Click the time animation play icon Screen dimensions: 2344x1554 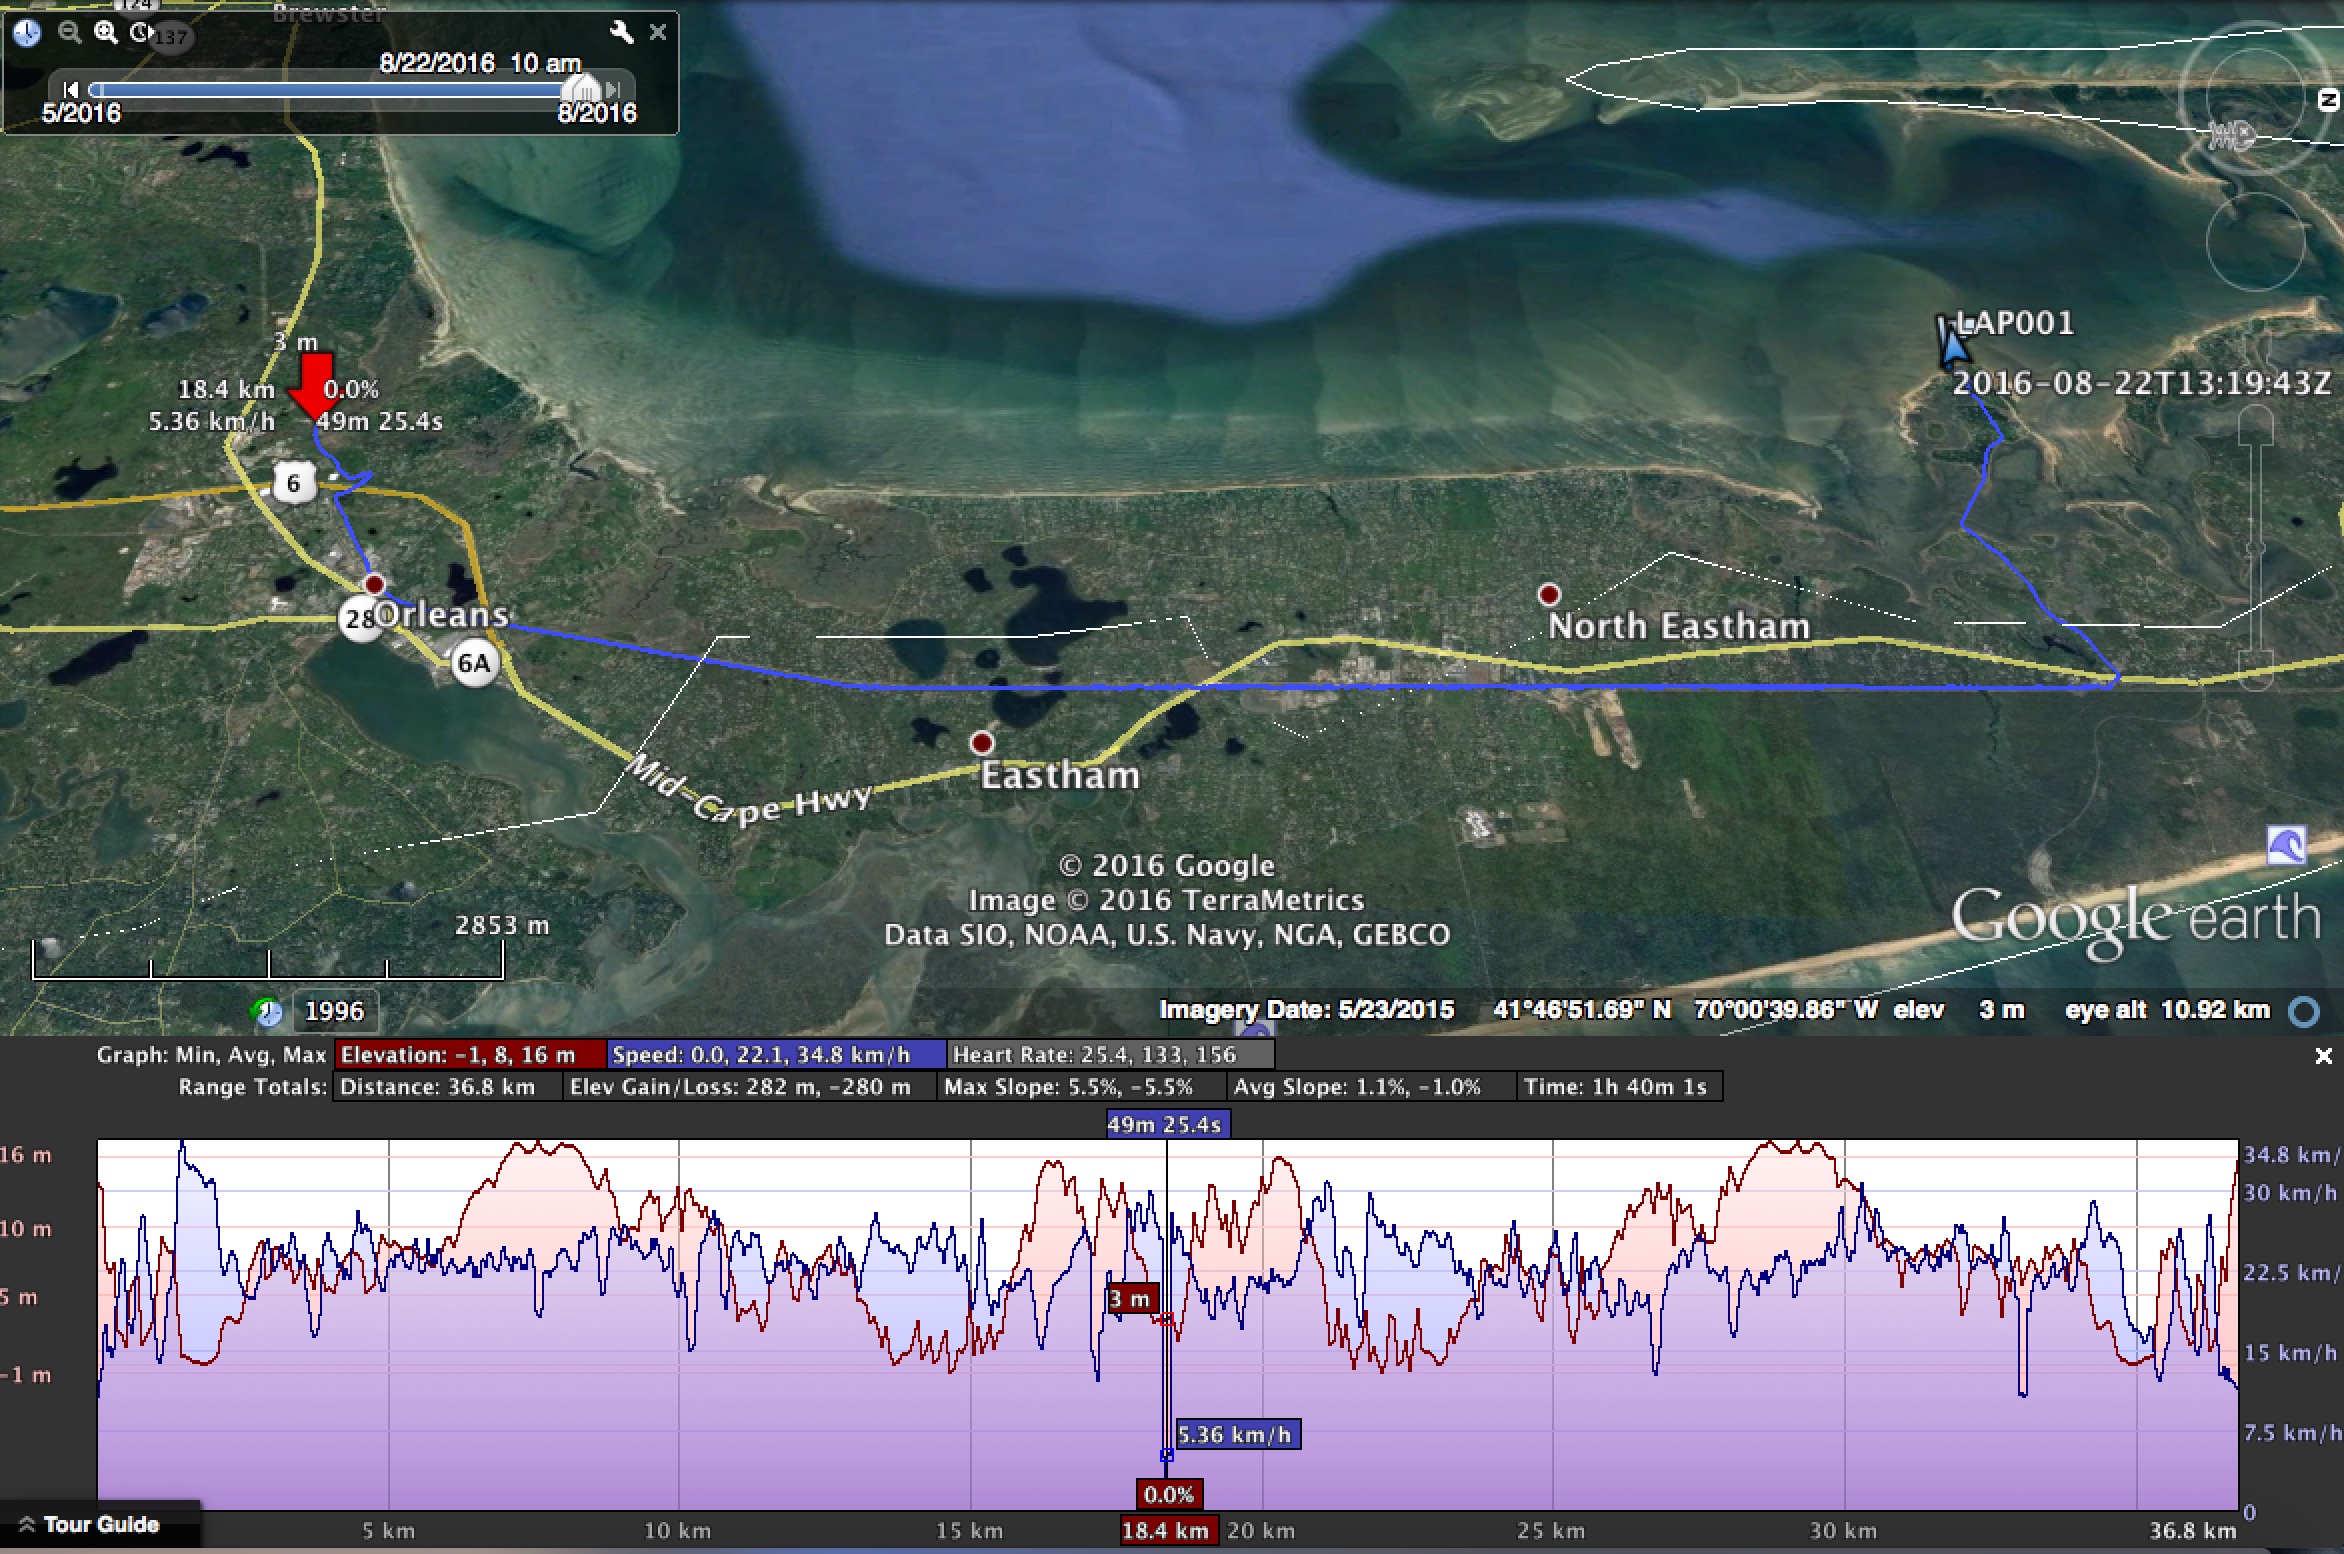(141, 33)
